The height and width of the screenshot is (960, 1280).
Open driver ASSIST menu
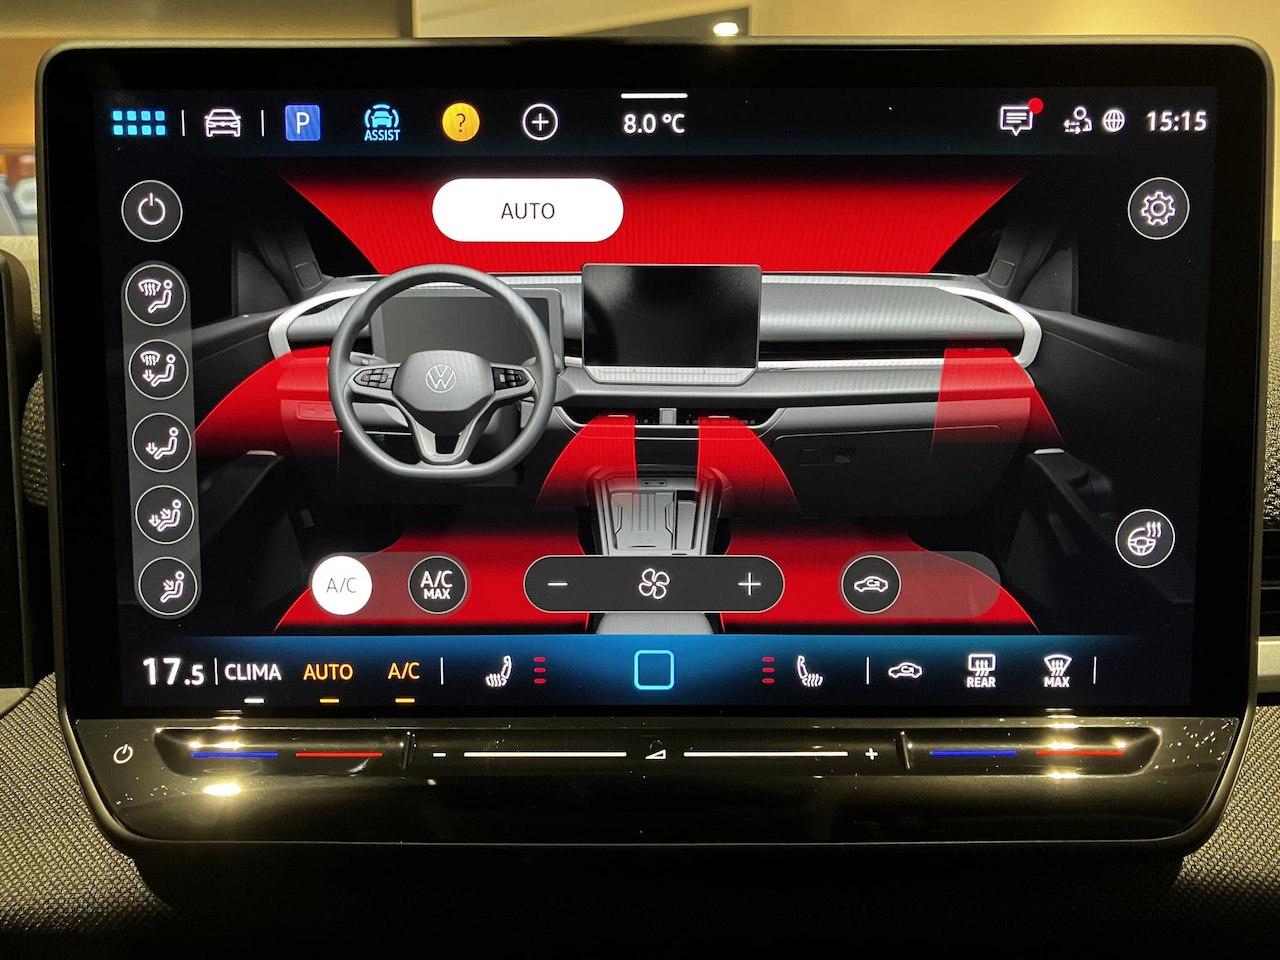coord(381,123)
